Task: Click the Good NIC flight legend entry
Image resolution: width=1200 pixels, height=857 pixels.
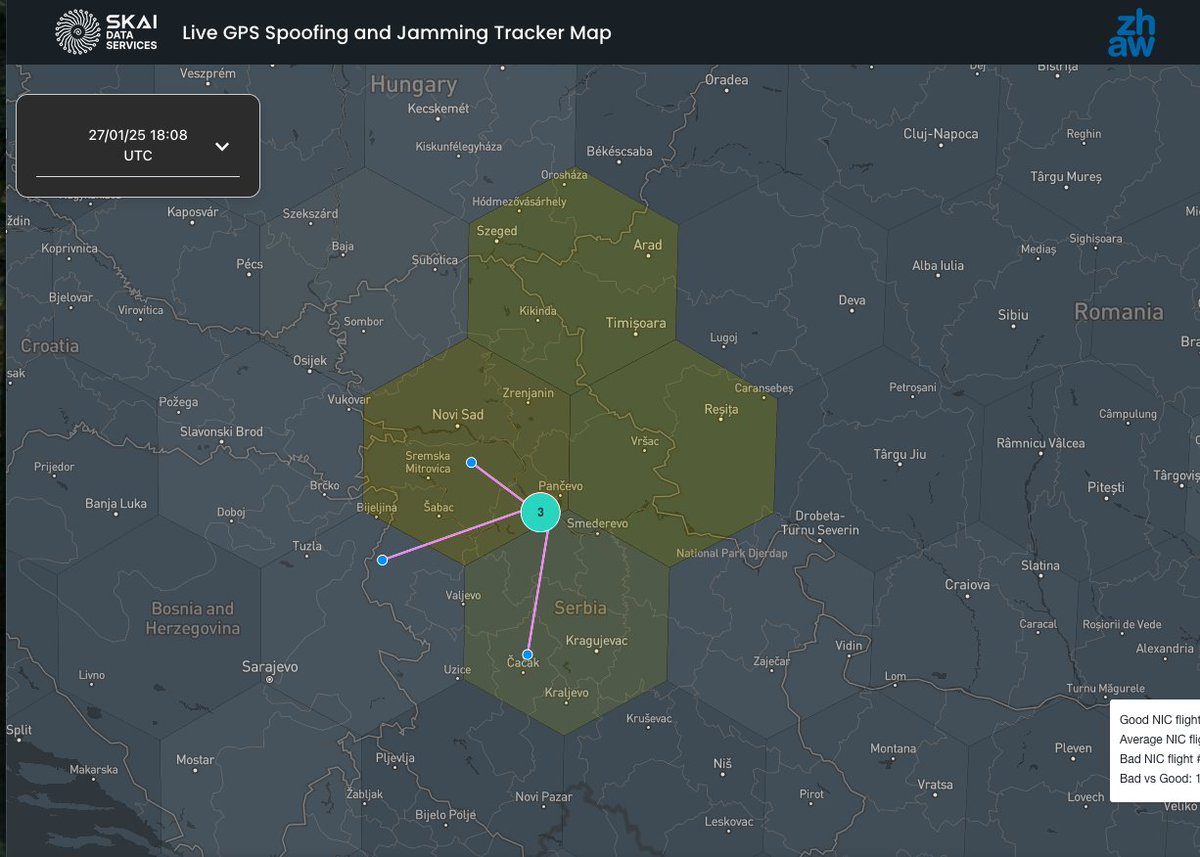Action: click(1159, 719)
